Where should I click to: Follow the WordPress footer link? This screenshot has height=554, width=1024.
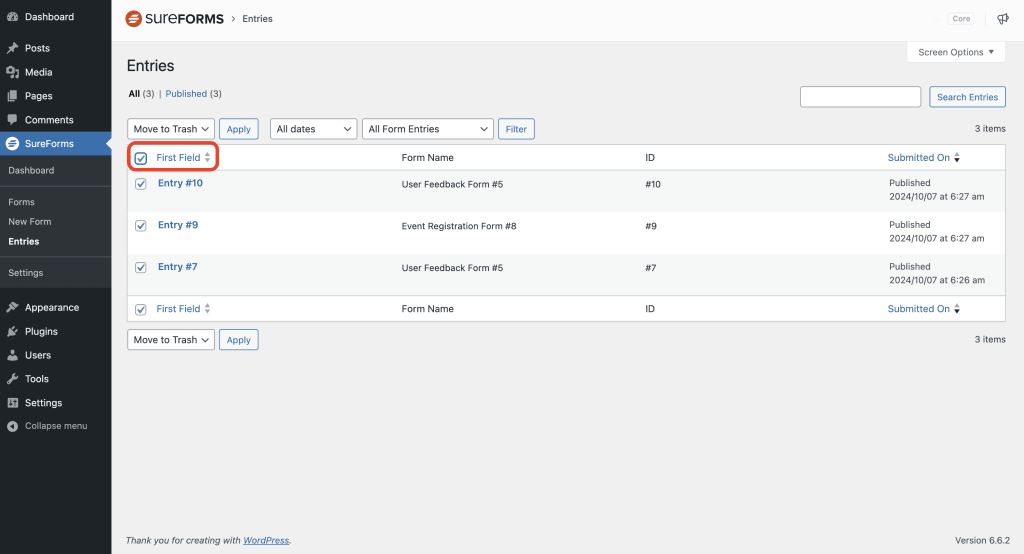[266, 540]
